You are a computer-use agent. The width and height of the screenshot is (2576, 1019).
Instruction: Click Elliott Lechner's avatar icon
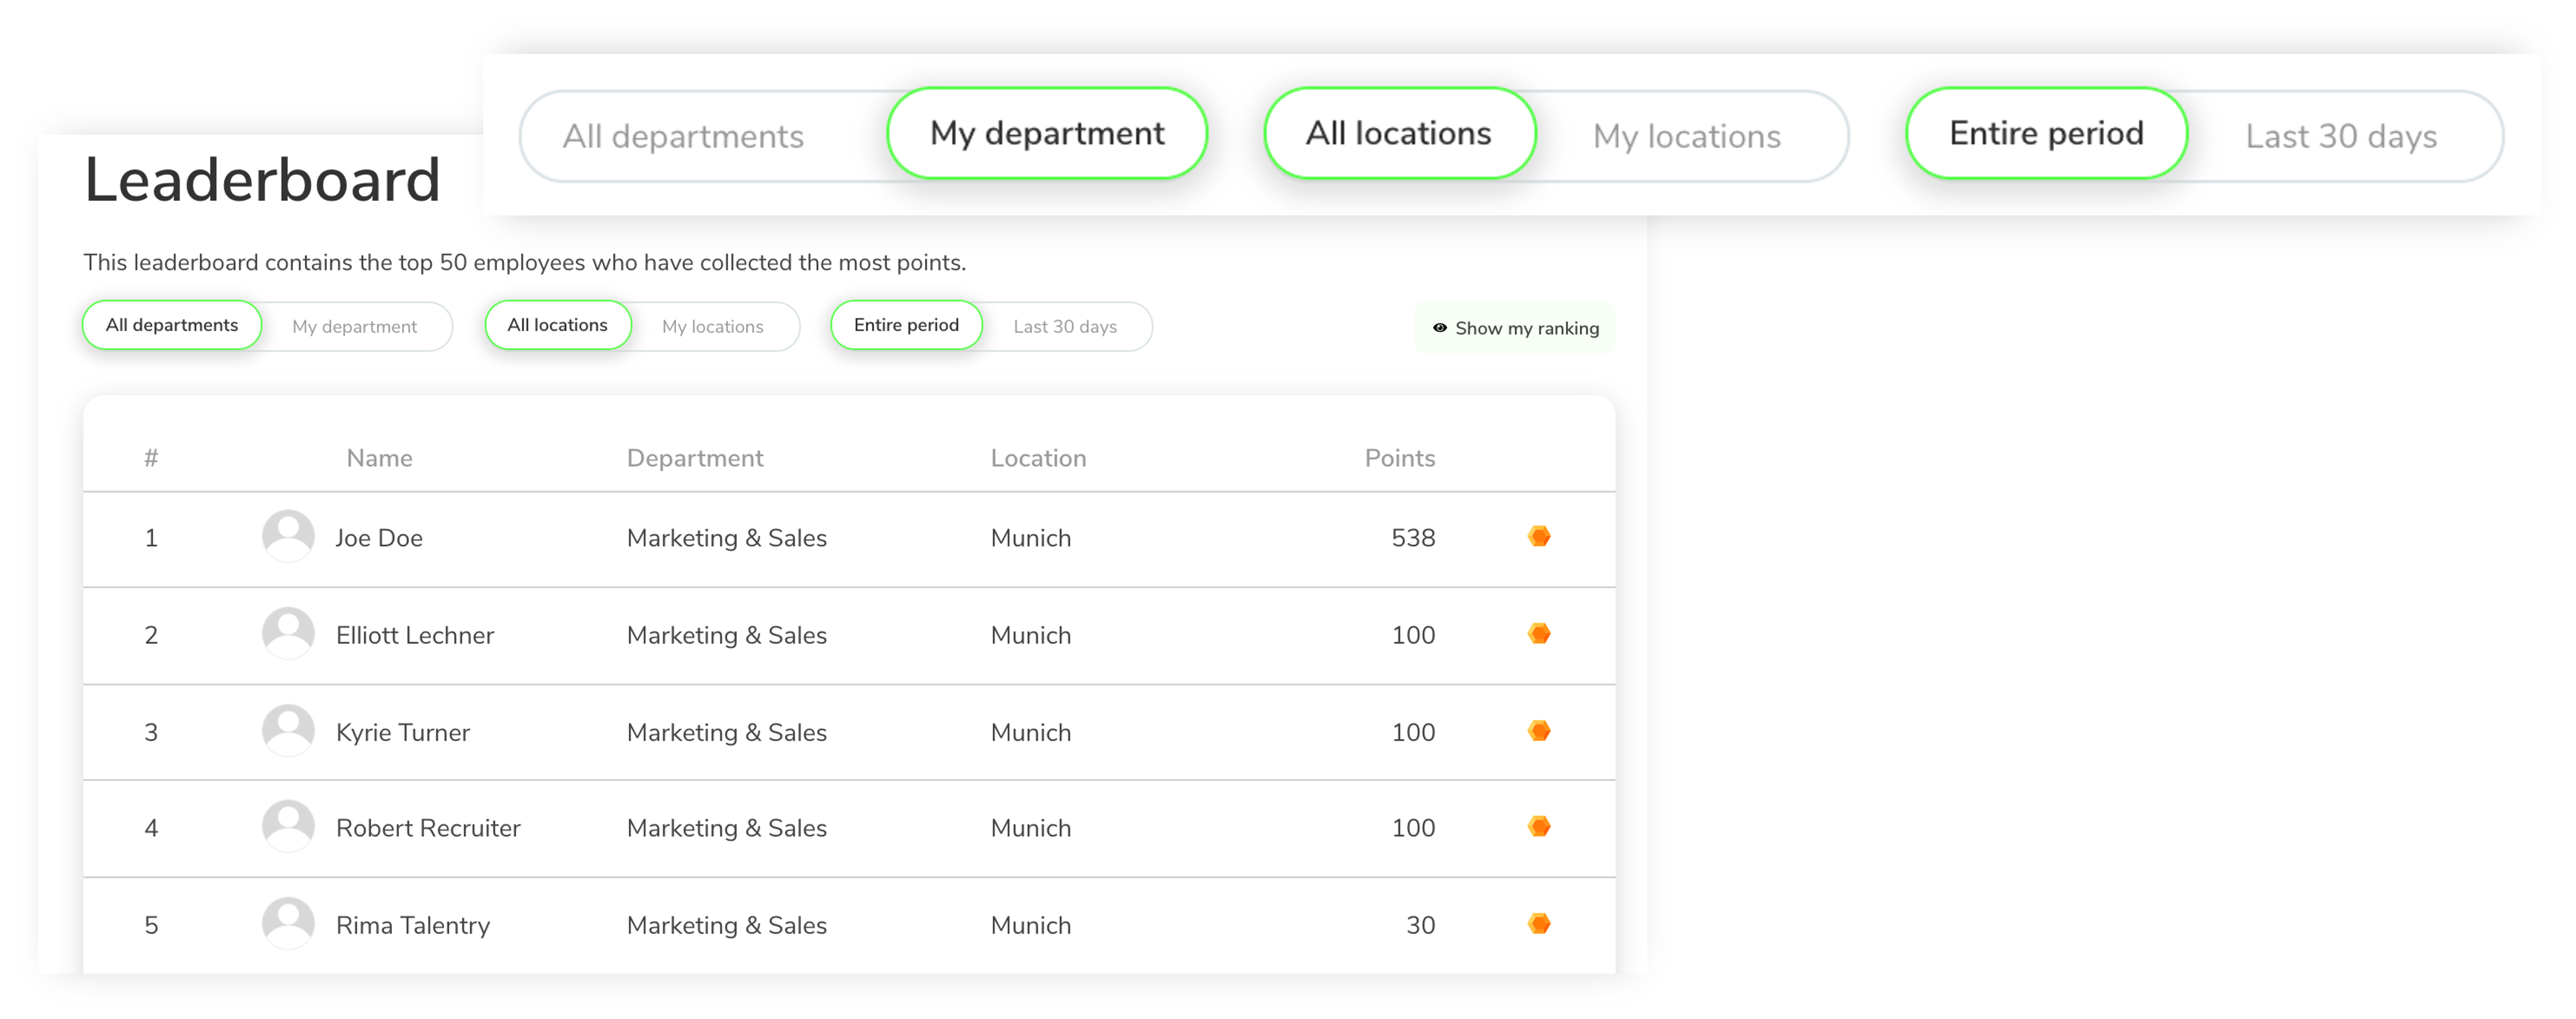tap(288, 633)
